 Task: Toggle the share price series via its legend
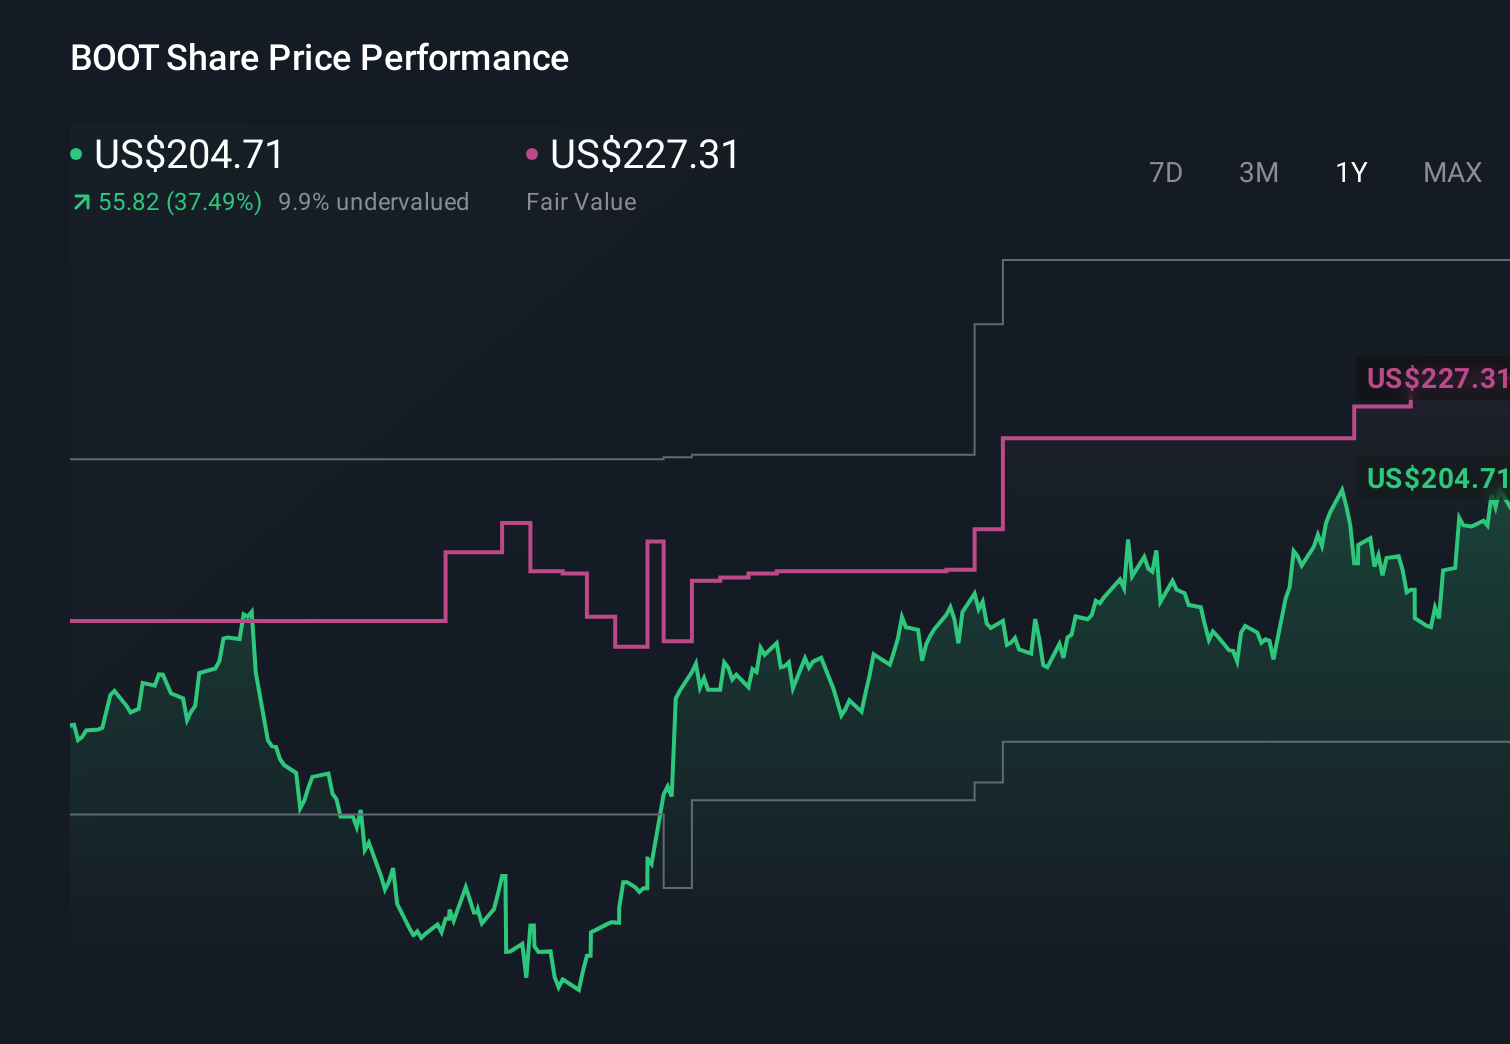[76, 153]
